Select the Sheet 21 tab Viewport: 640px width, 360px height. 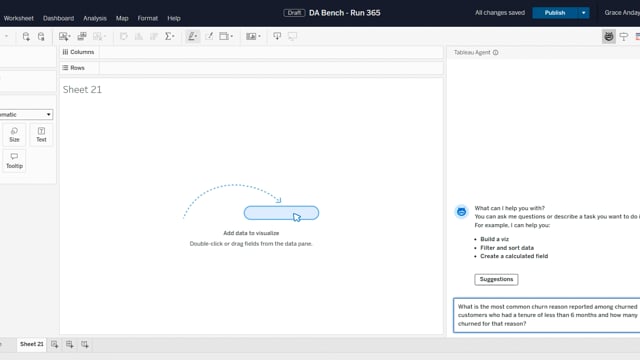pos(31,344)
